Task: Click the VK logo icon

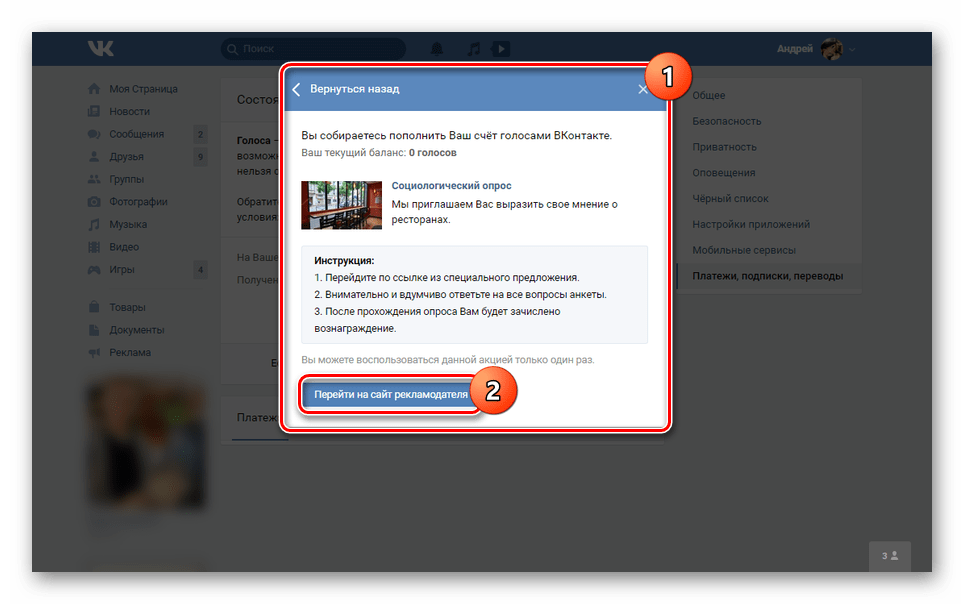Action: 100,49
